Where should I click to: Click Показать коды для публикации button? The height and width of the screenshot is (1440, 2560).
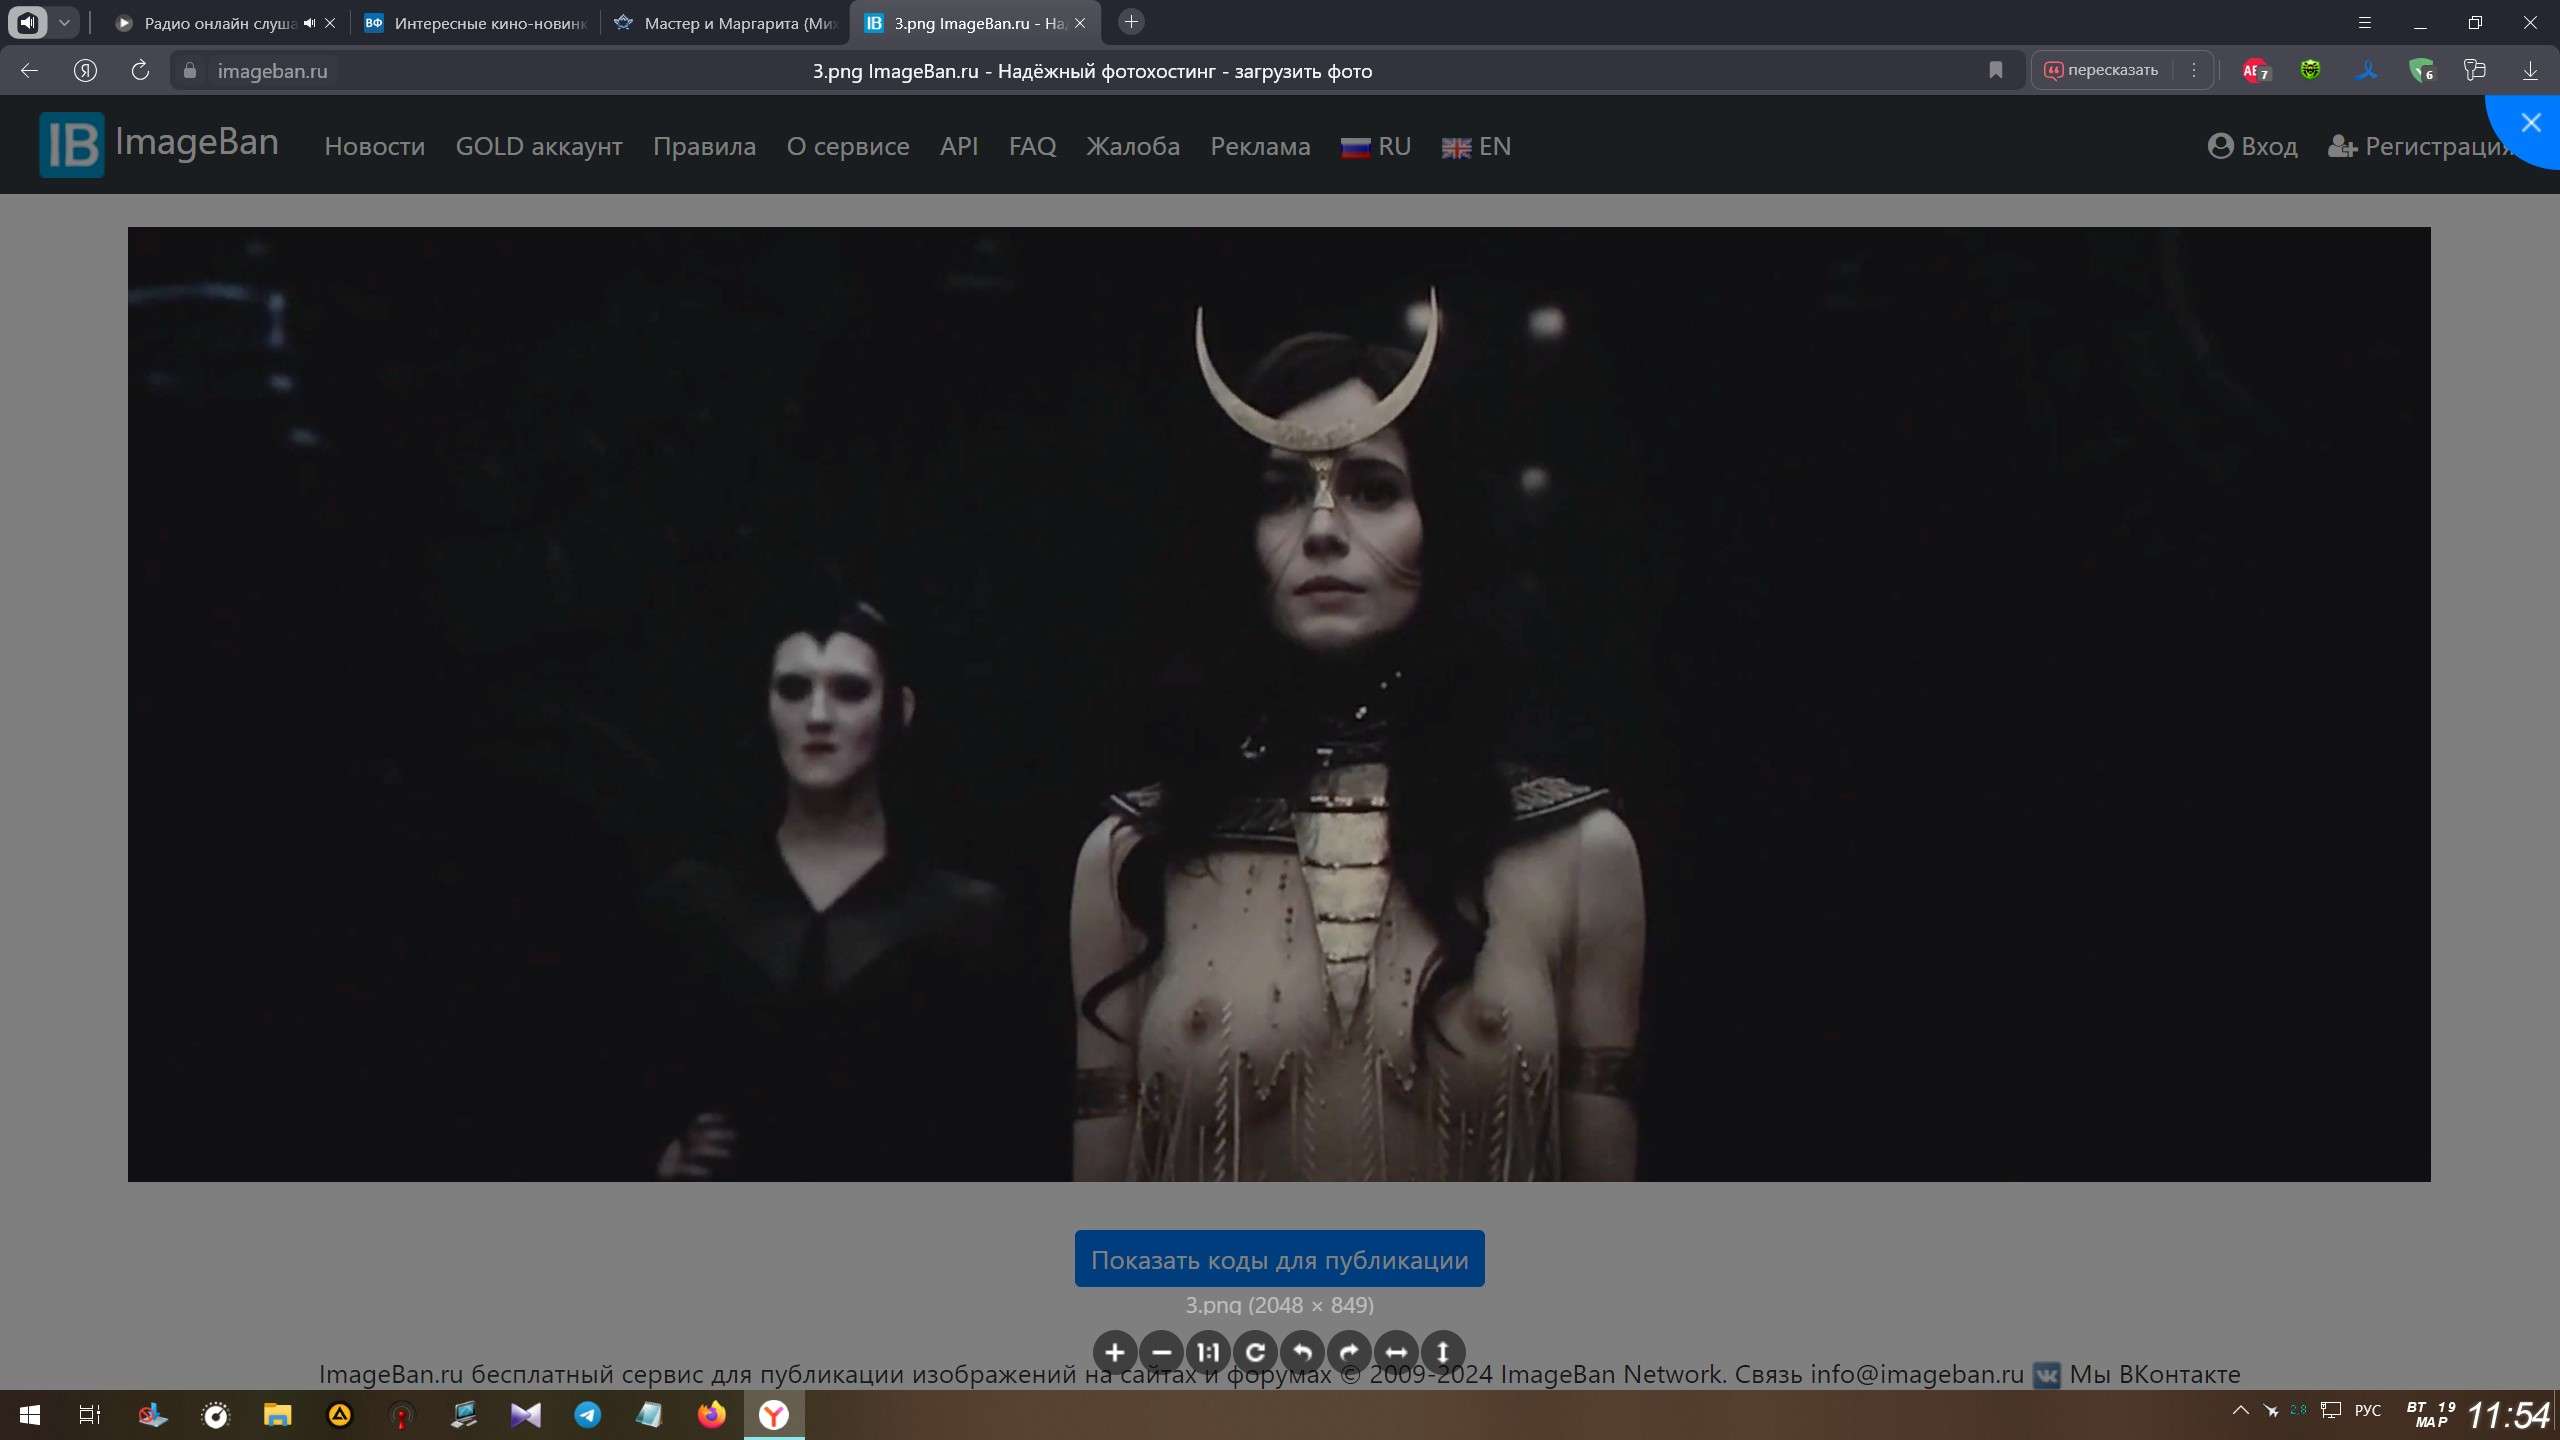1279,1259
